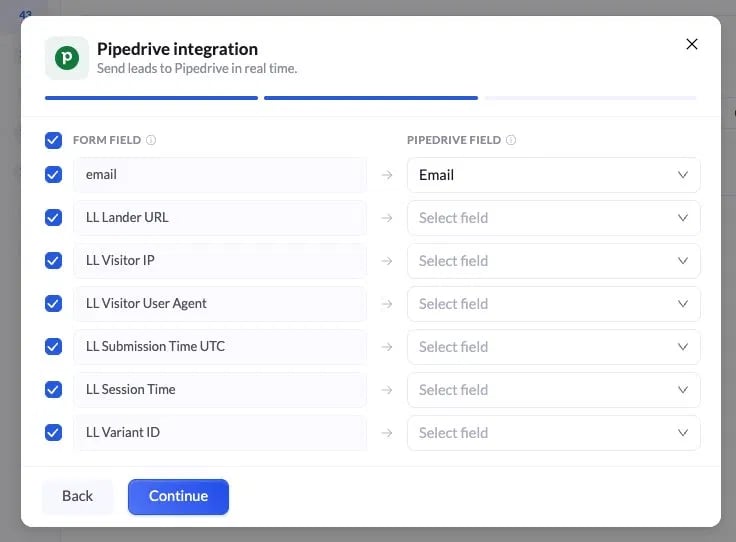736x542 pixels.
Task: Click the info icon beside FORM FIELD
Action: point(151,140)
